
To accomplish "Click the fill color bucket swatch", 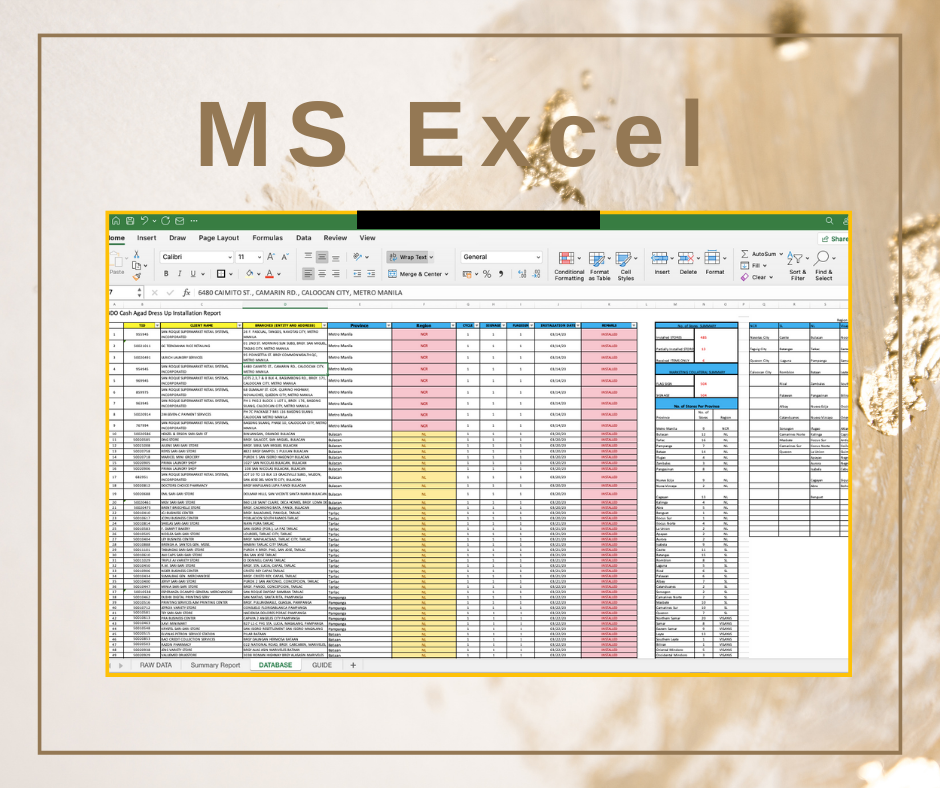I will pyautogui.click(x=249, y=274).
